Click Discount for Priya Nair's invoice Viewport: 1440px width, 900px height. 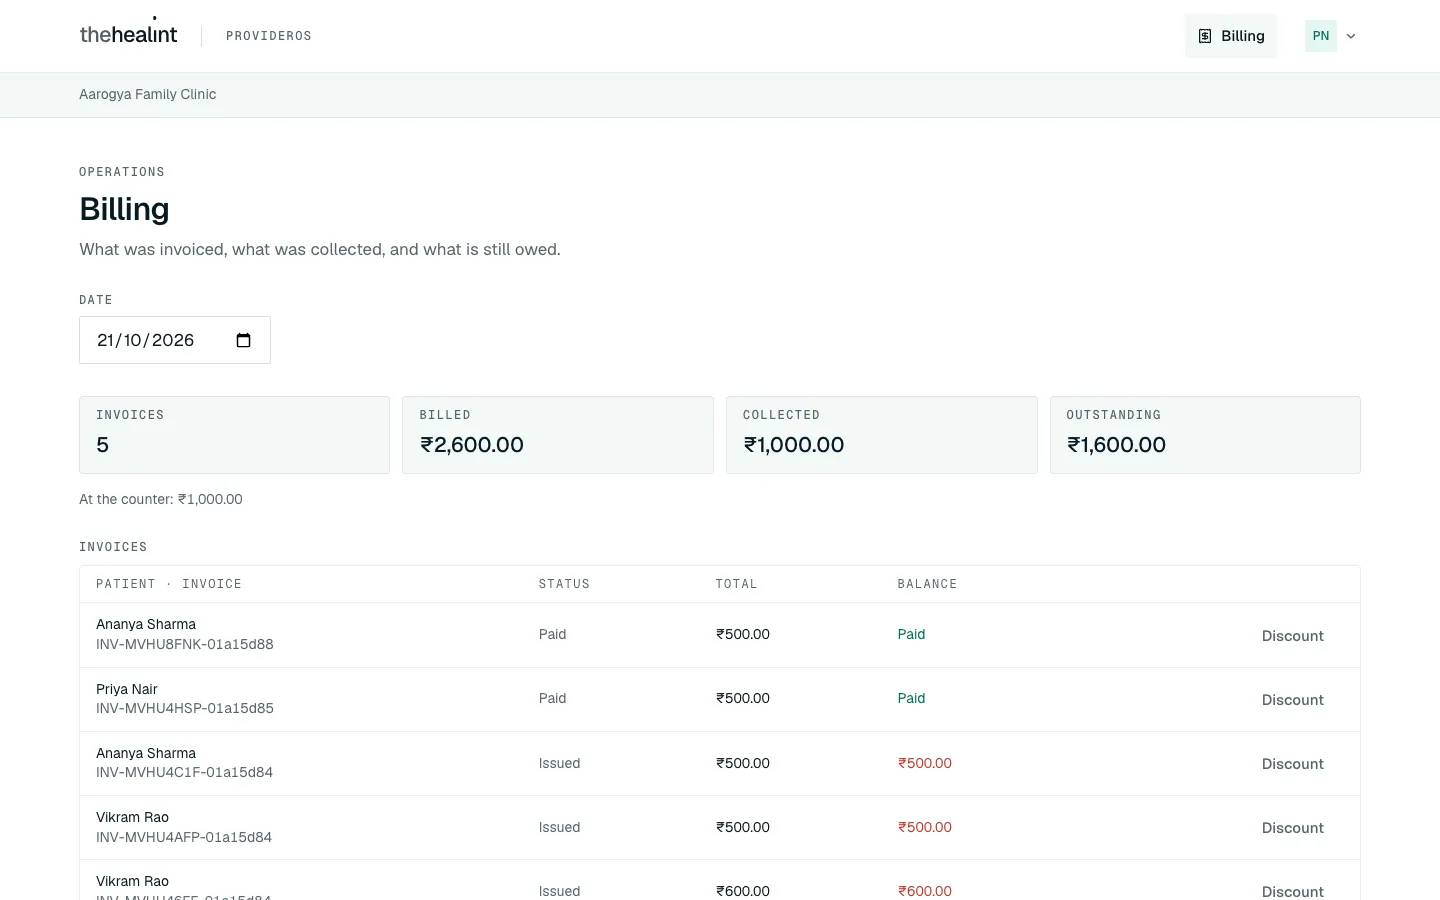(1292, 700)
